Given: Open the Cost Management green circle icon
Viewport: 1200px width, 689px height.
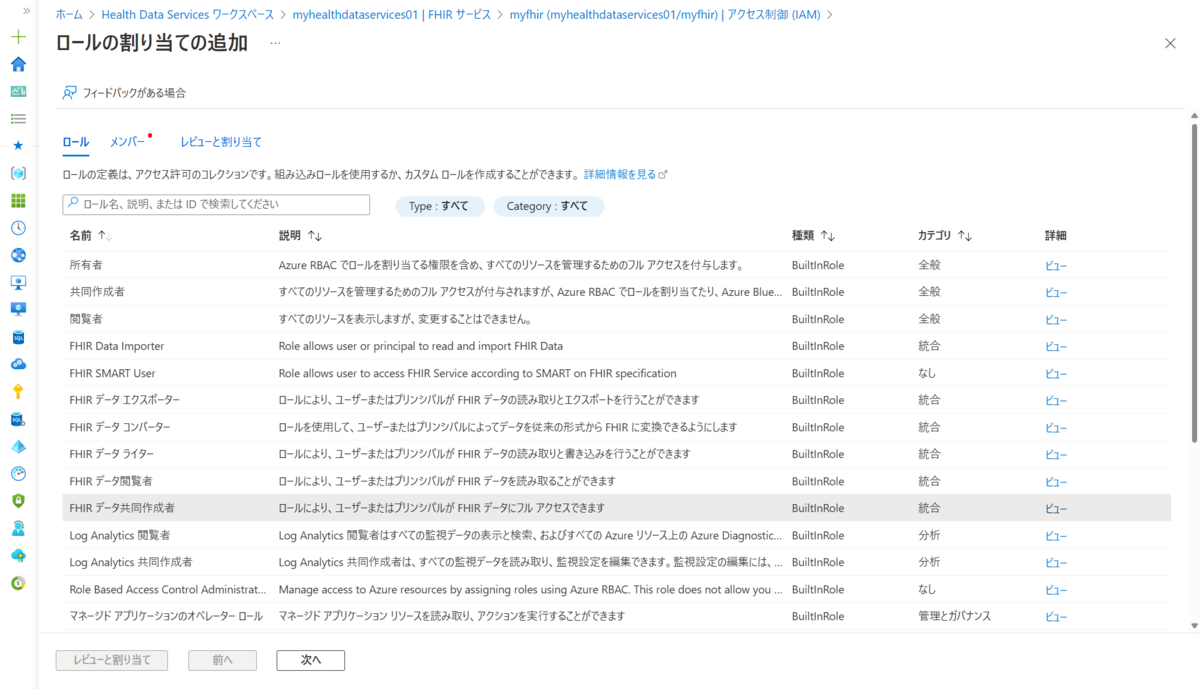Looking at the screenshot, I should (x=18, y=582).
